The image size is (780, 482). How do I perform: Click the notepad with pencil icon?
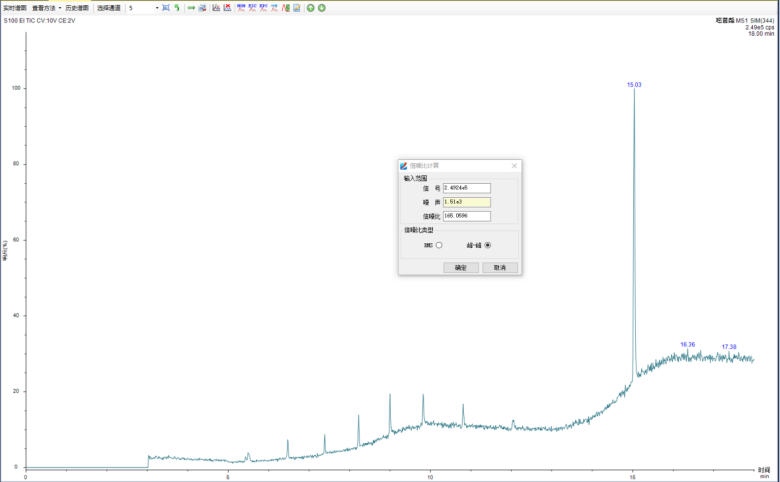click(x=296, y=7)
